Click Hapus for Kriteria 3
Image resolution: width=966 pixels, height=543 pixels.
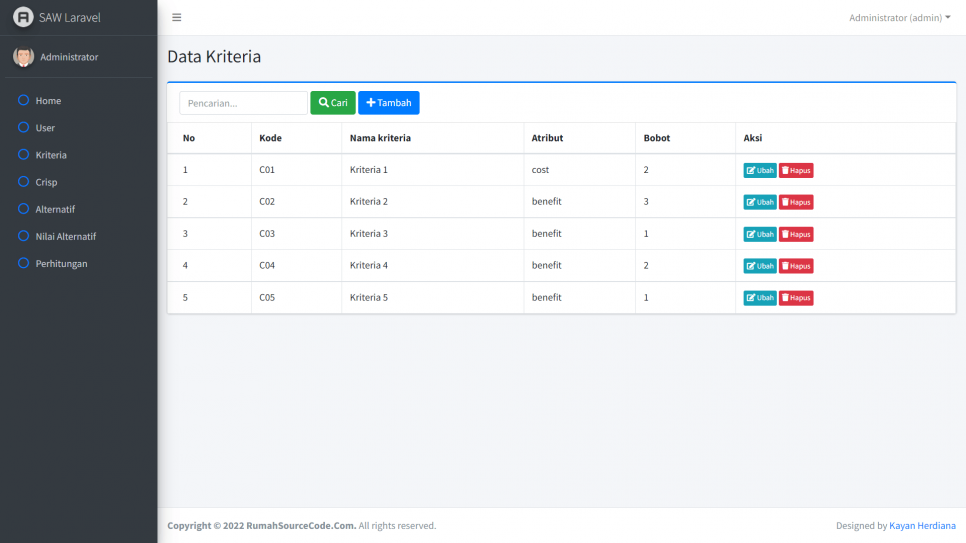796,234
